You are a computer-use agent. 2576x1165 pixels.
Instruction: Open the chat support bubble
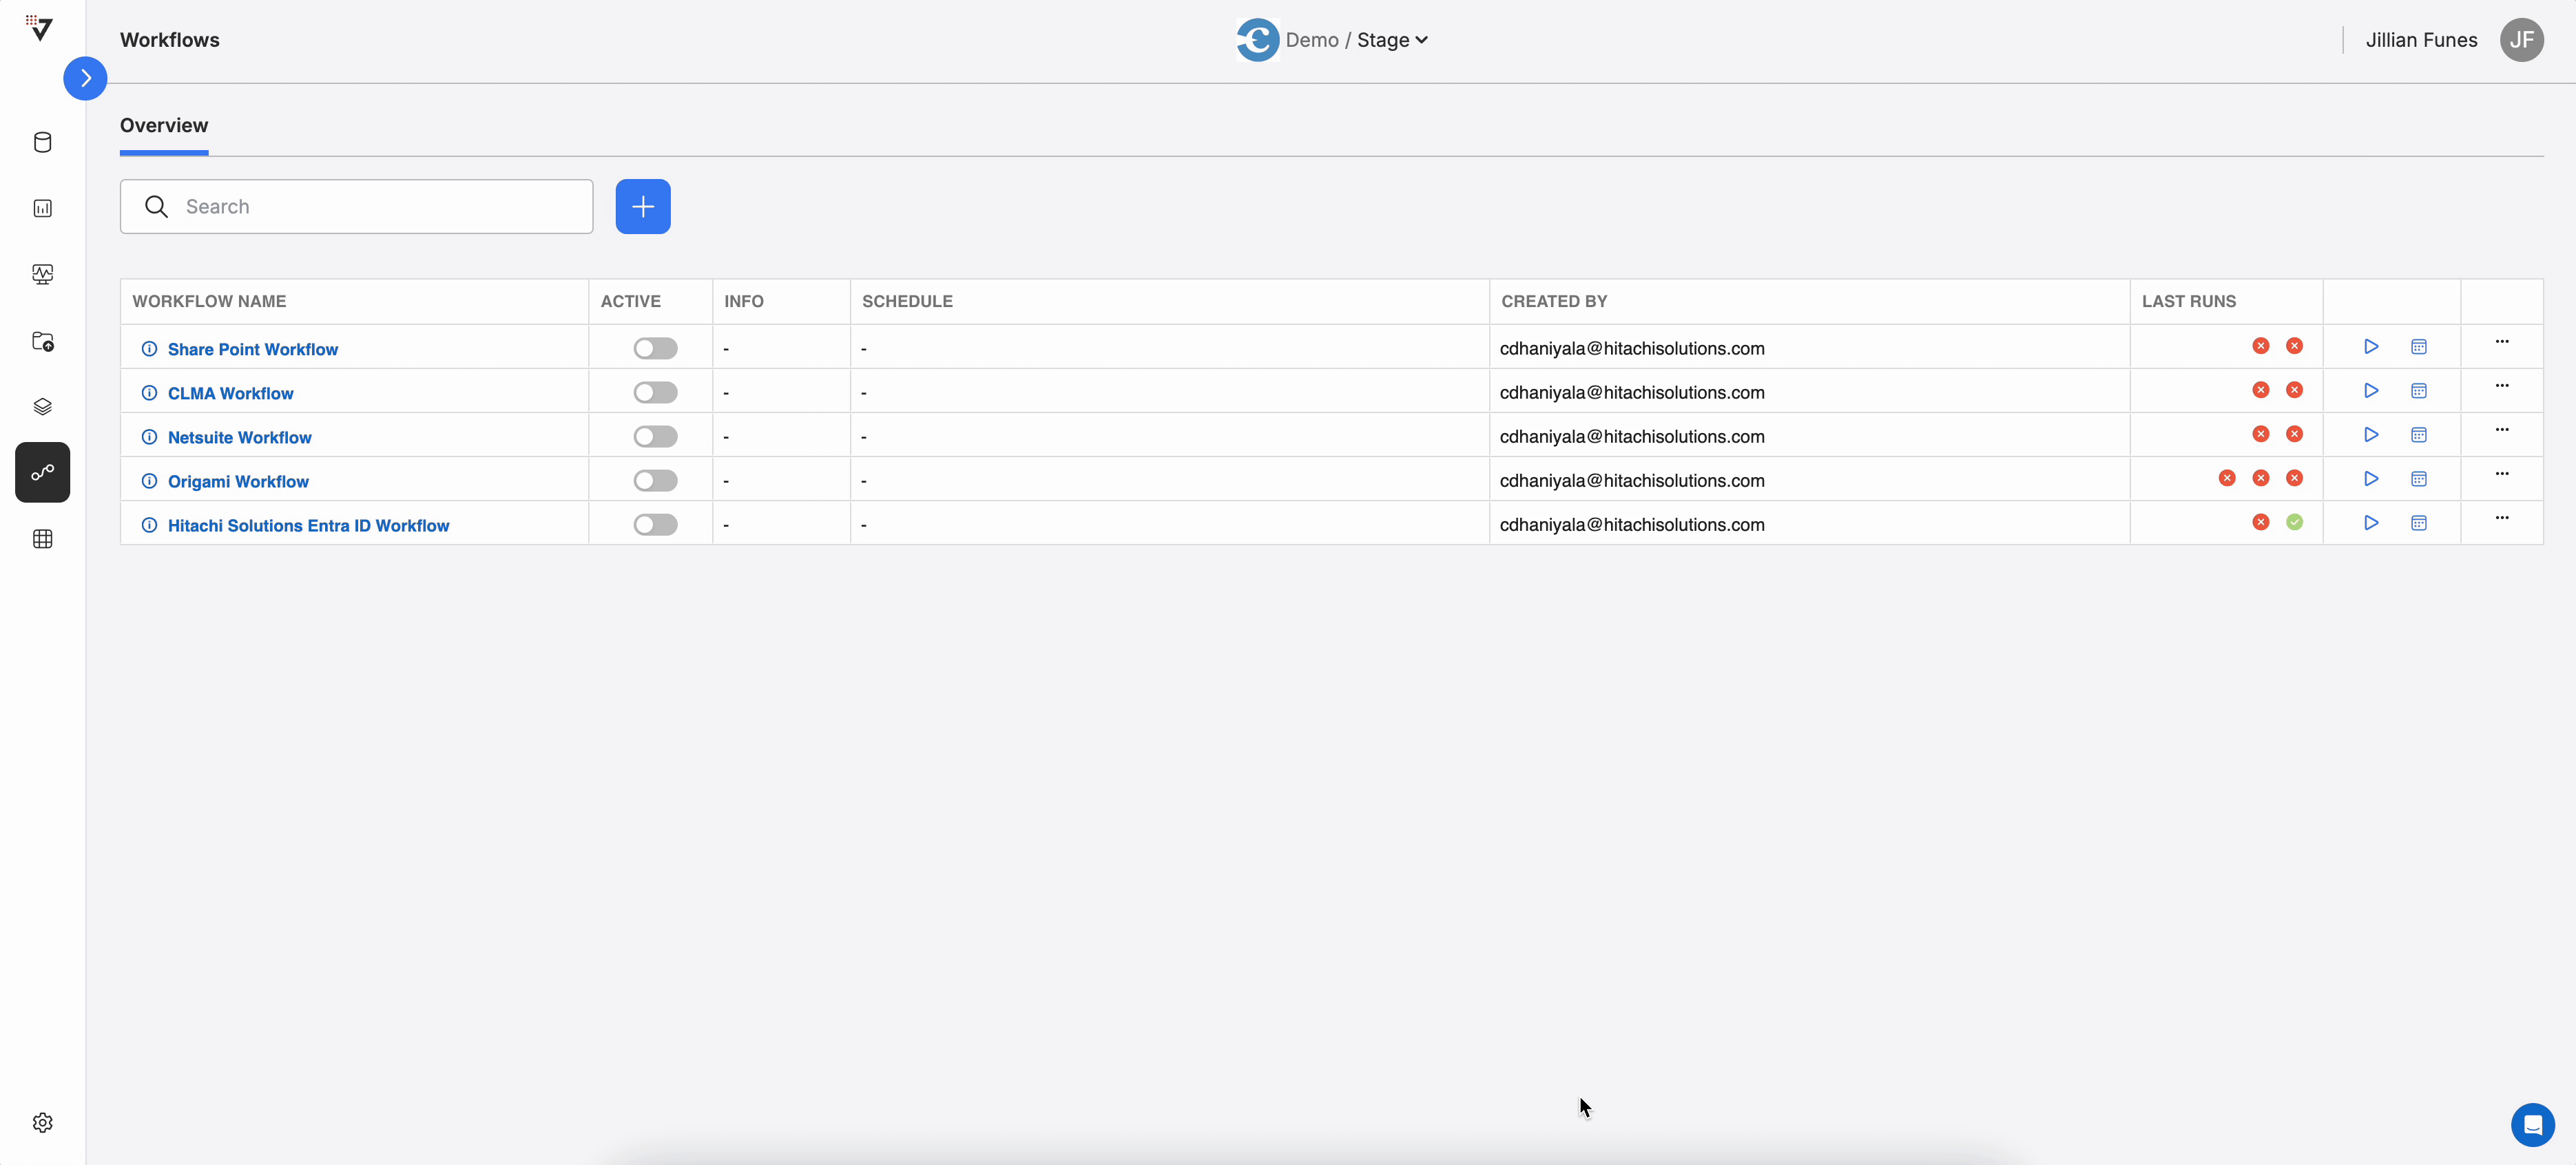point(2532,1125)
